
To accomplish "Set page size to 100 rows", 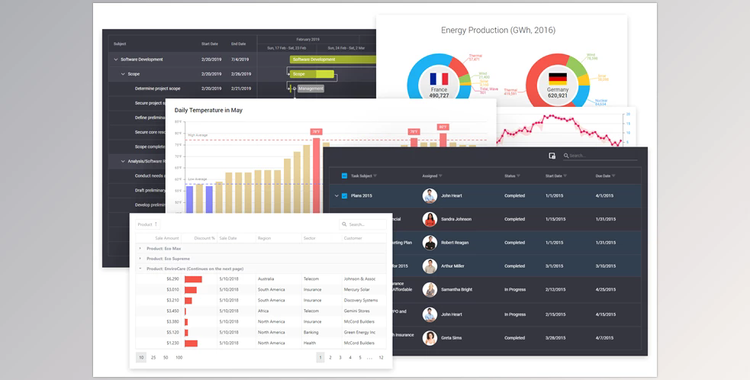I will (179, 358).
